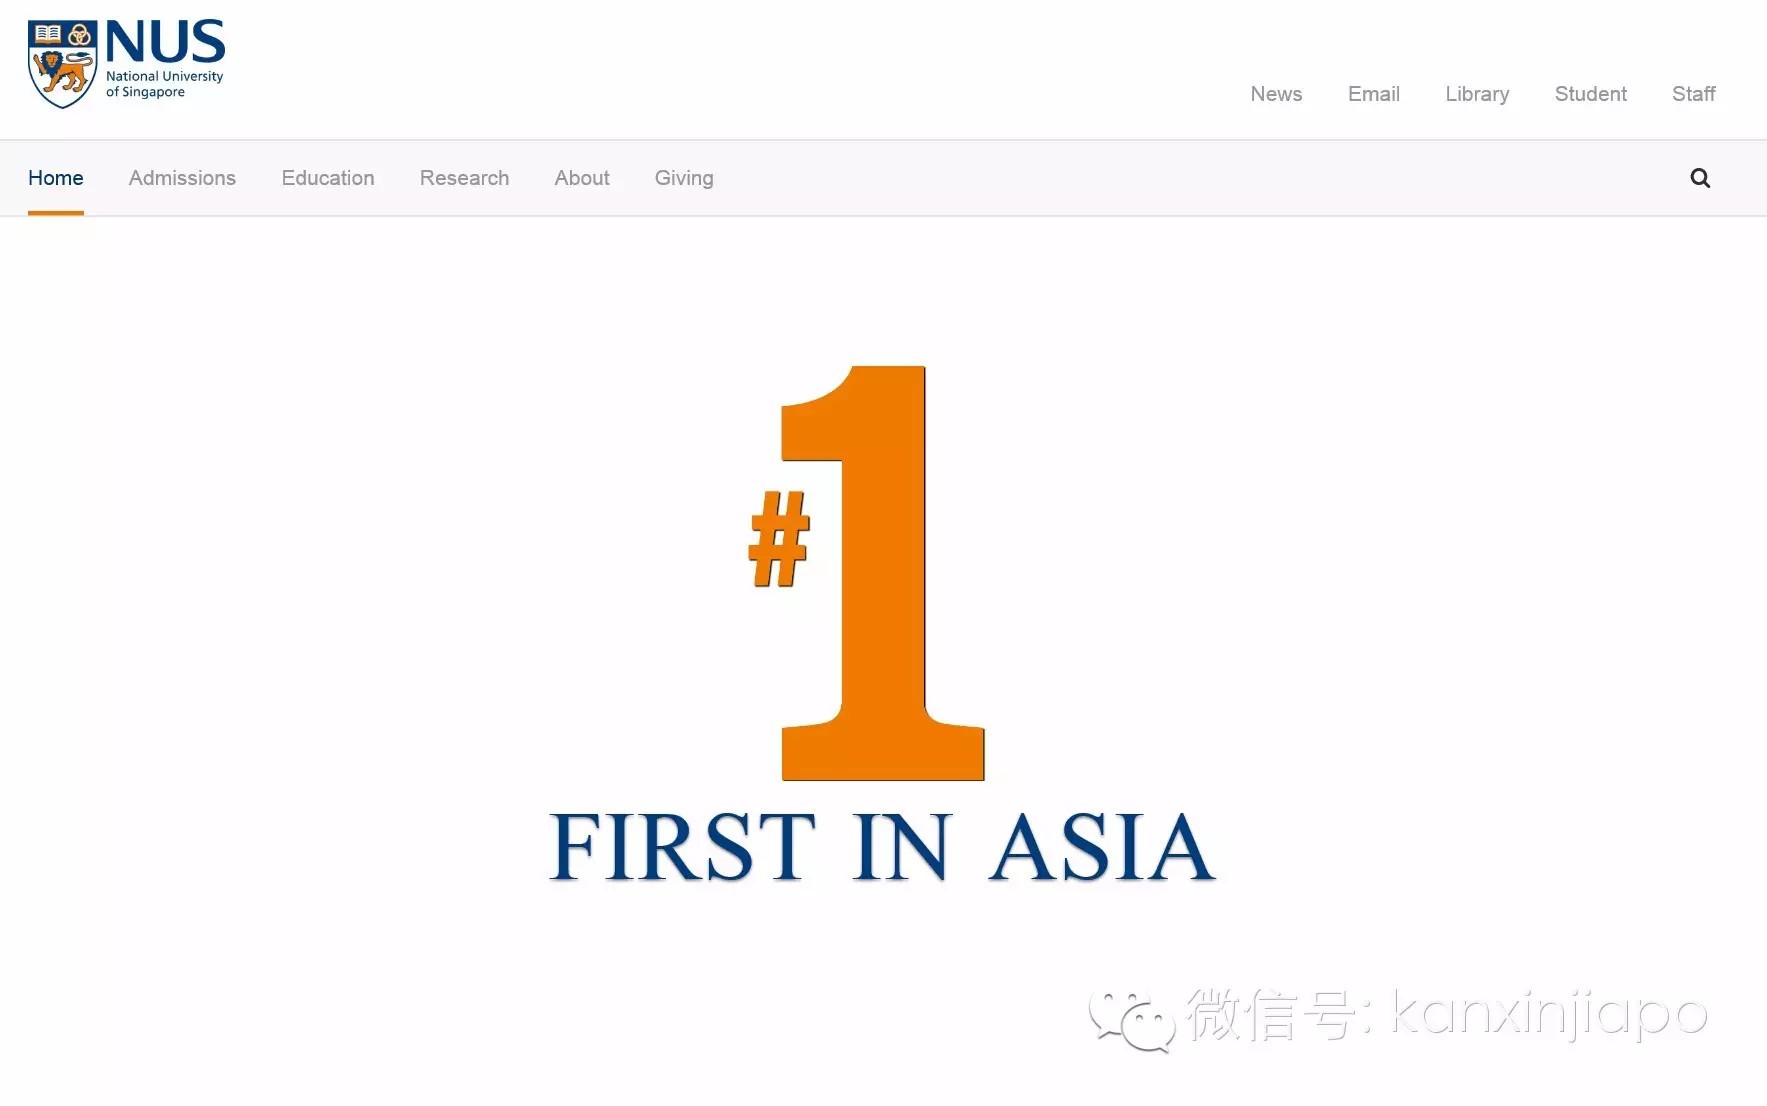Click National University of Singapore text
The height and width of the screenshot is (1106, 1767).
[x=164, y=84]
